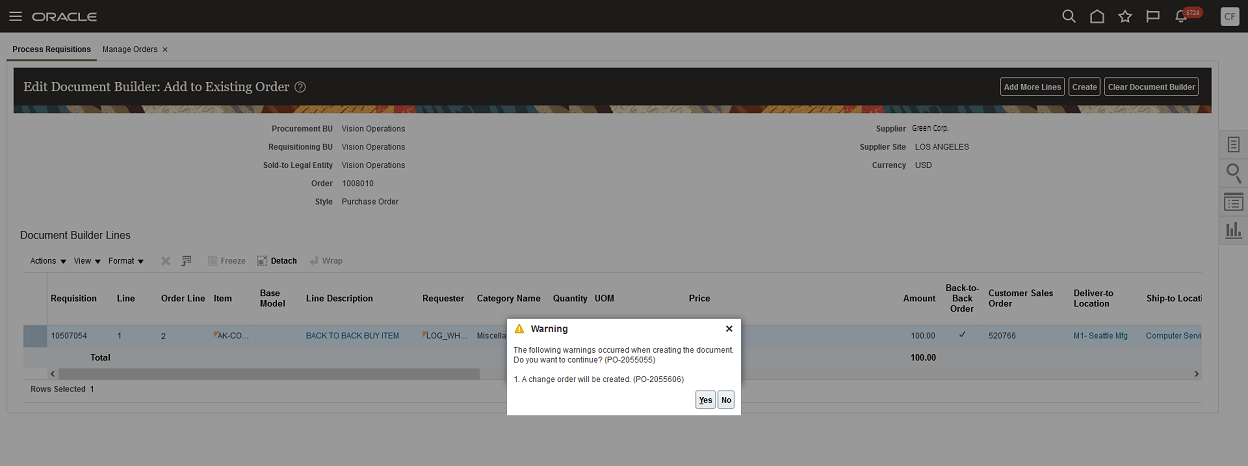Close the Warning dialog with X
The image size is (1248, 466).
coord(729,328)
